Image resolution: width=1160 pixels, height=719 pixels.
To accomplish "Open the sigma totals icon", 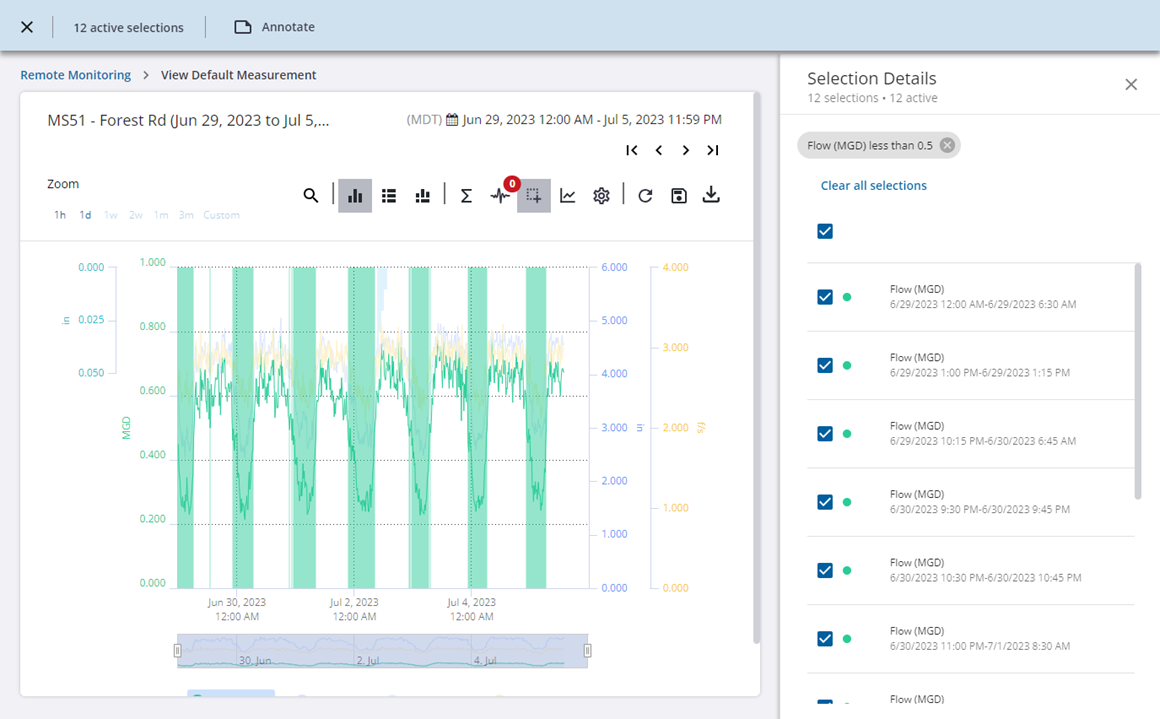I will [466, 196].
